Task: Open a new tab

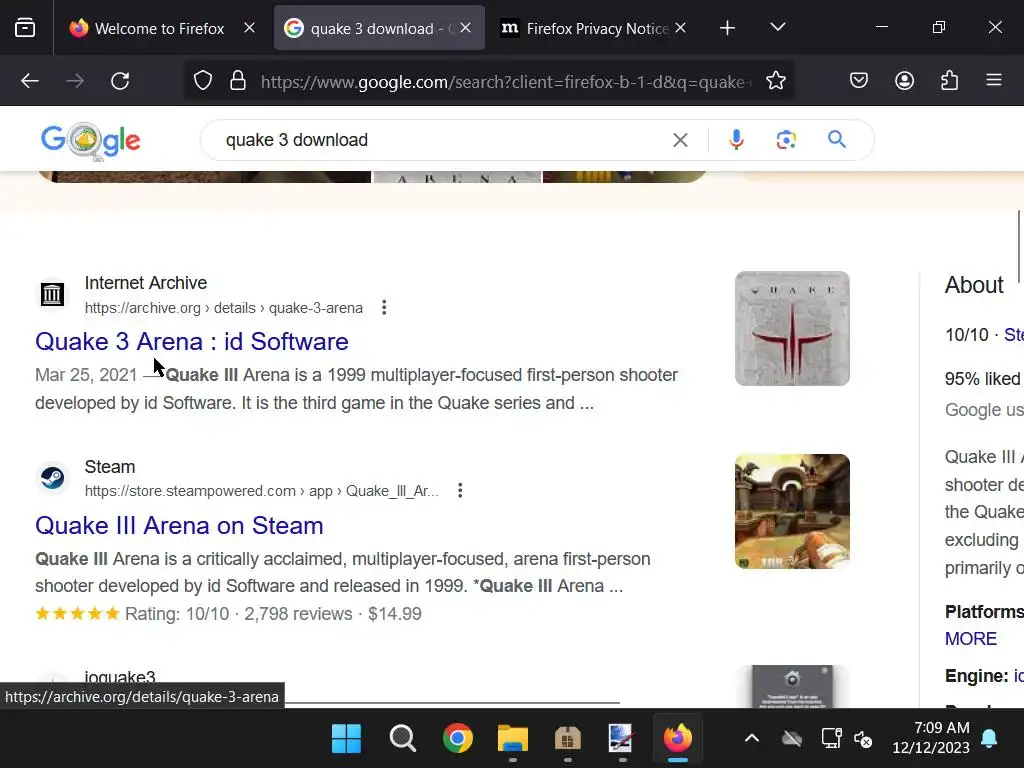Action: [x=728, y=28]
